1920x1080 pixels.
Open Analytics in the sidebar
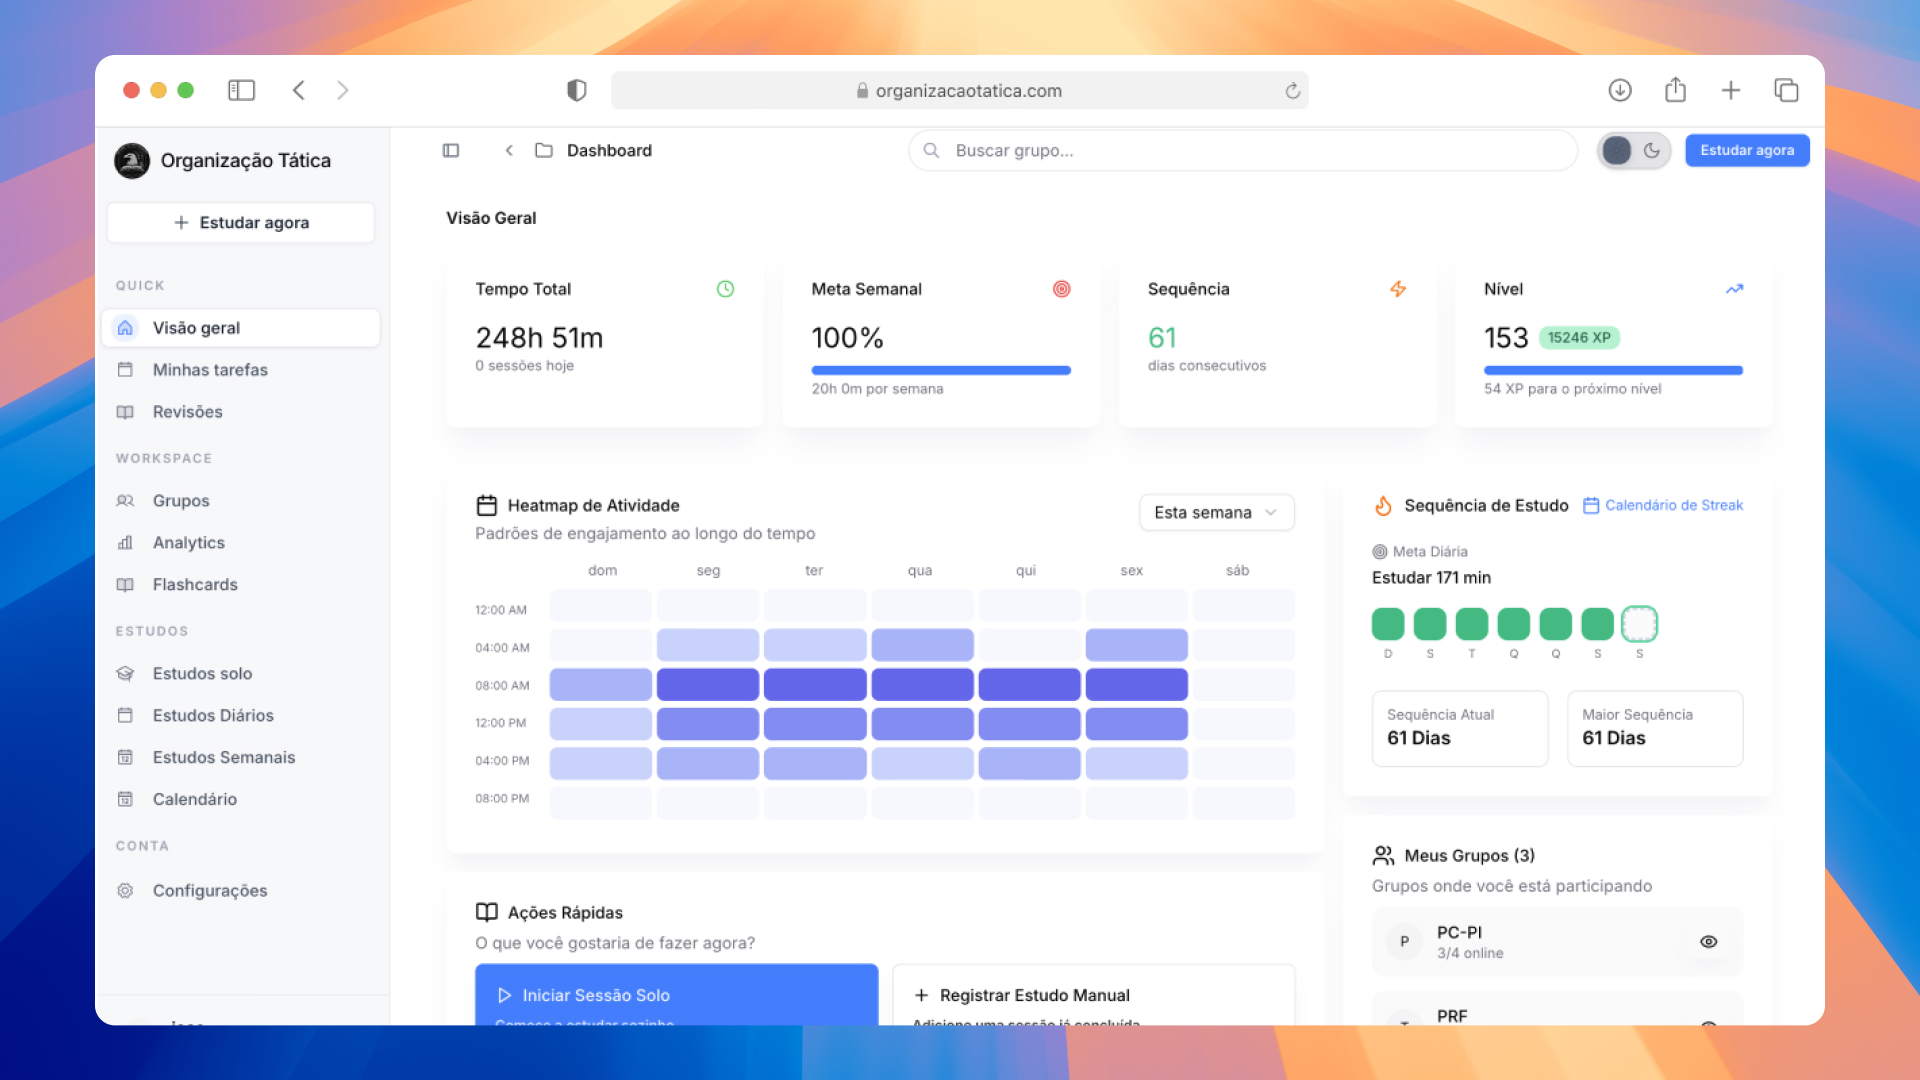point(188,542)
